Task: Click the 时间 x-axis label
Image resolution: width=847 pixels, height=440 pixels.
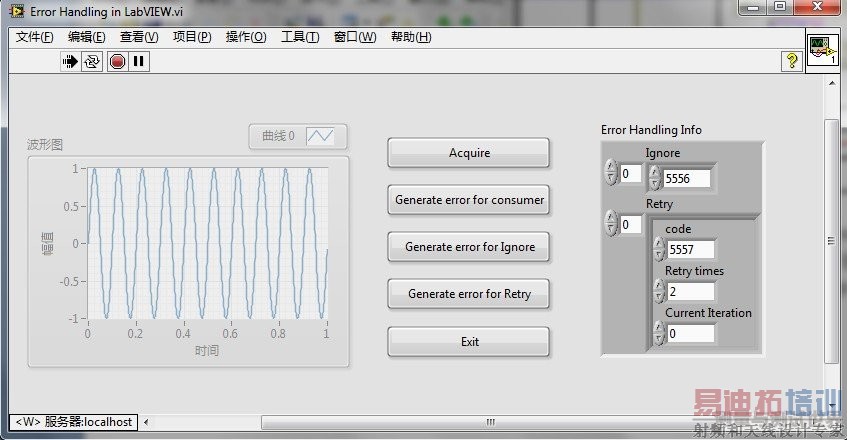Action: tap(207, 351)
